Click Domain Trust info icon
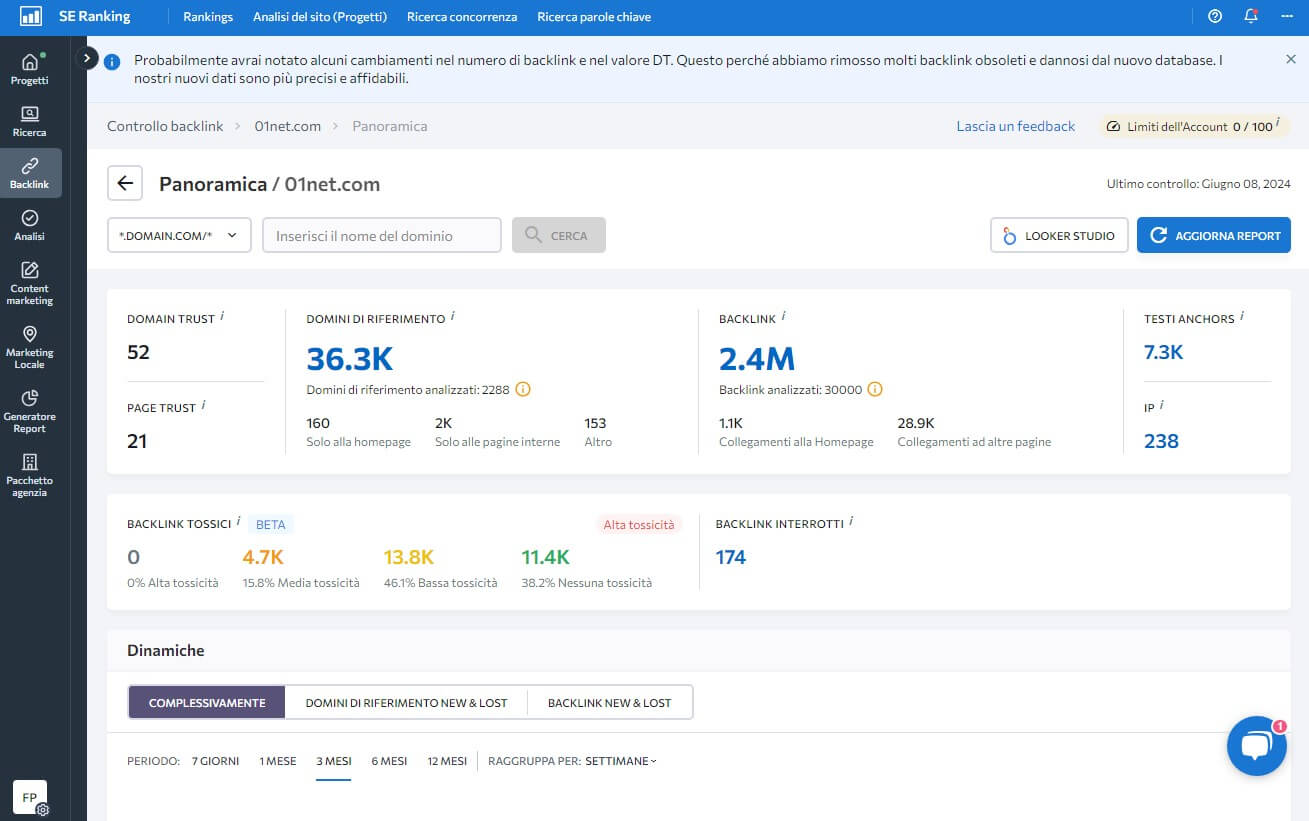 222,316
